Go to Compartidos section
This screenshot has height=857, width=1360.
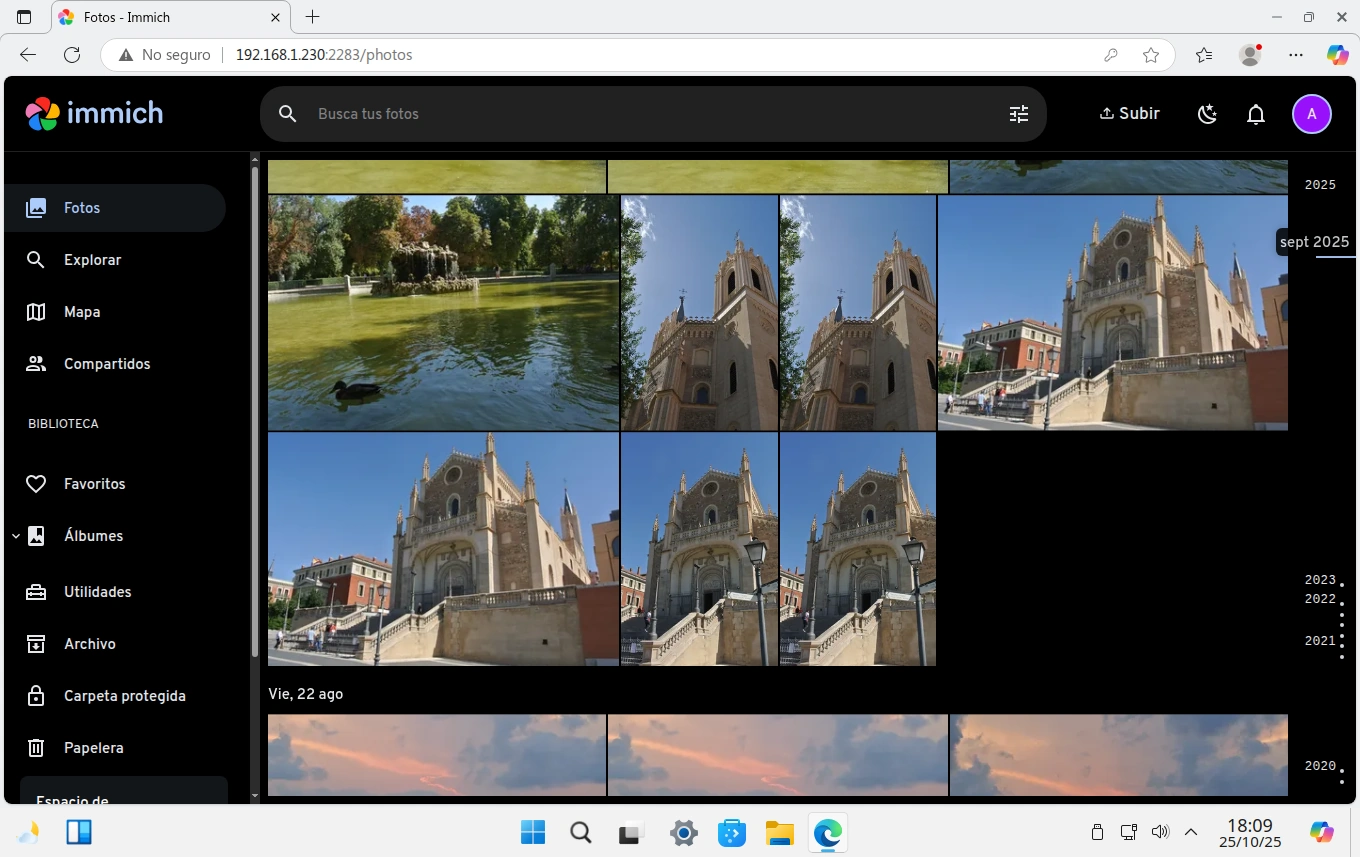(106, 364)
